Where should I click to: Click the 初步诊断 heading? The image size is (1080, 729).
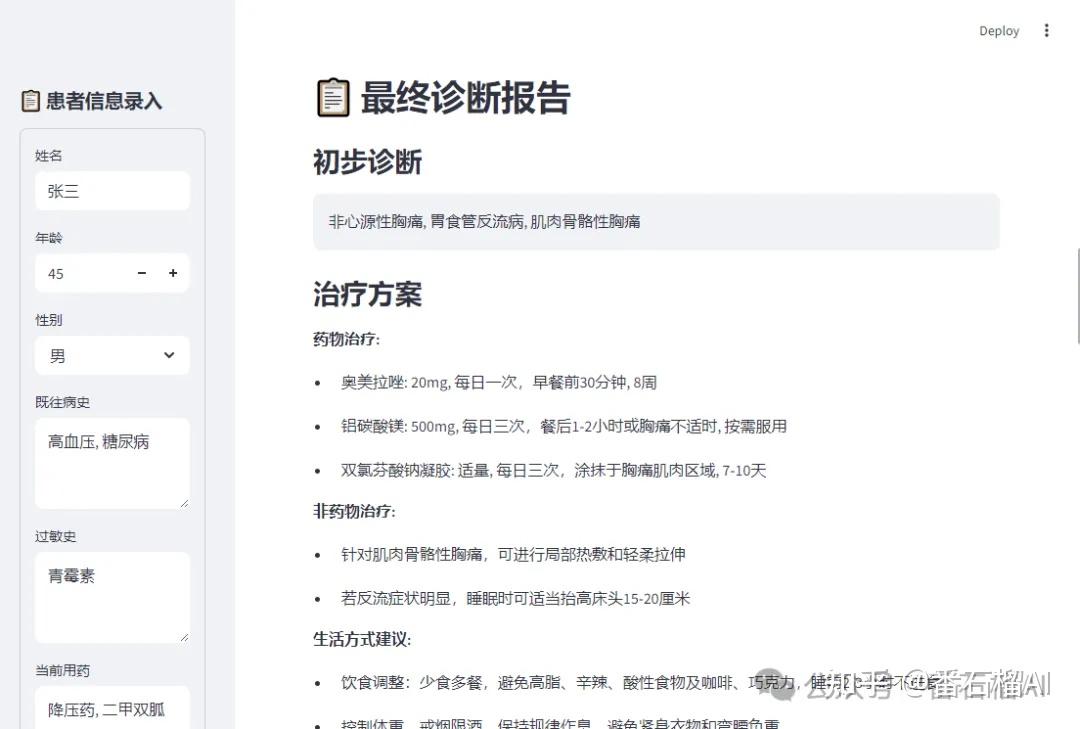coord(367,162)
